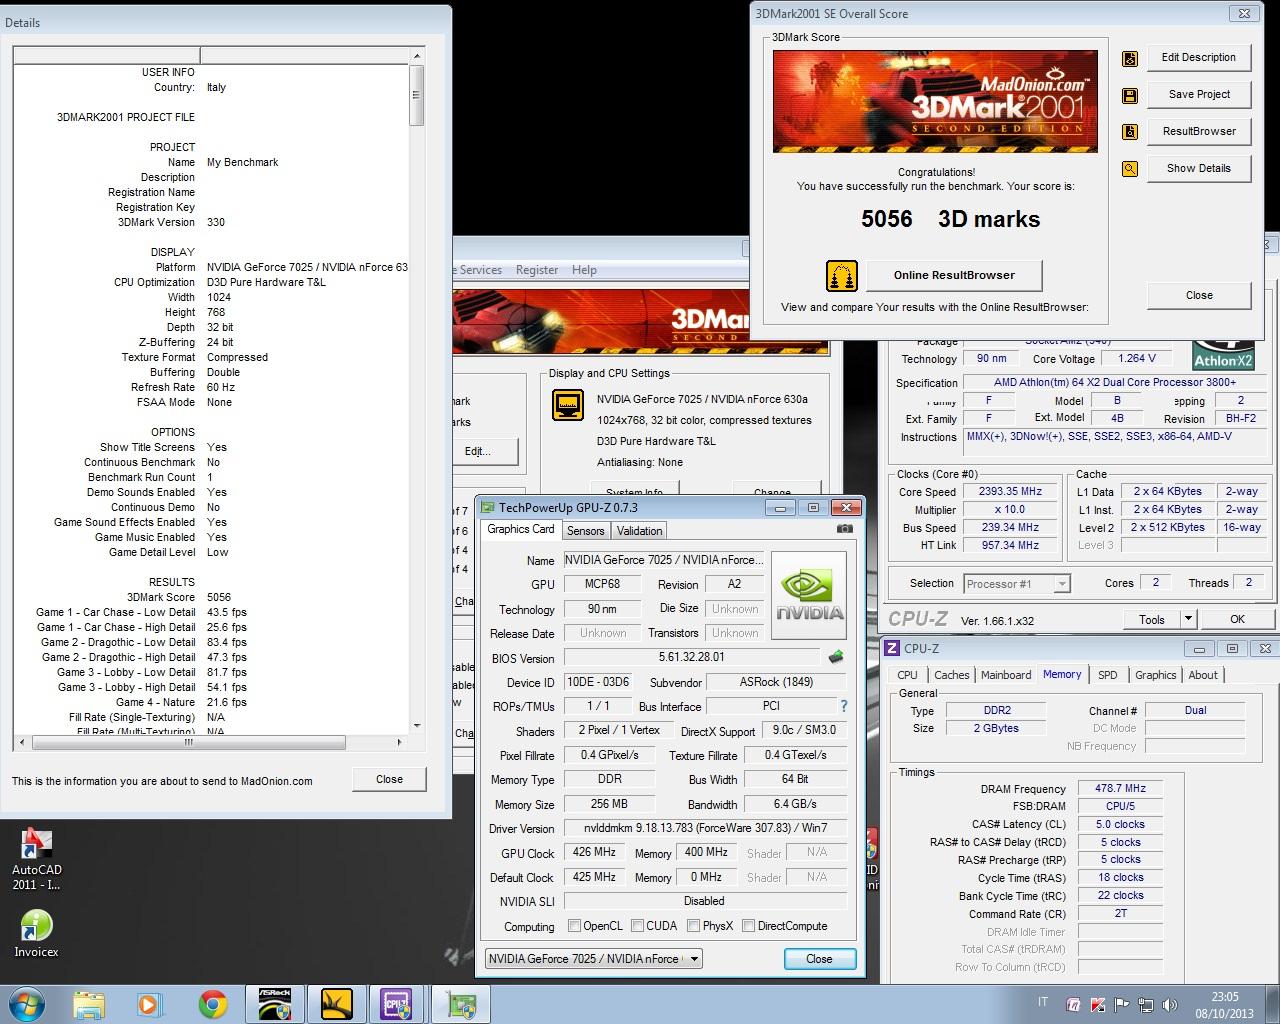
Task: Open Windows Media Player from the taskbar
Action: tap(149, 1004)
